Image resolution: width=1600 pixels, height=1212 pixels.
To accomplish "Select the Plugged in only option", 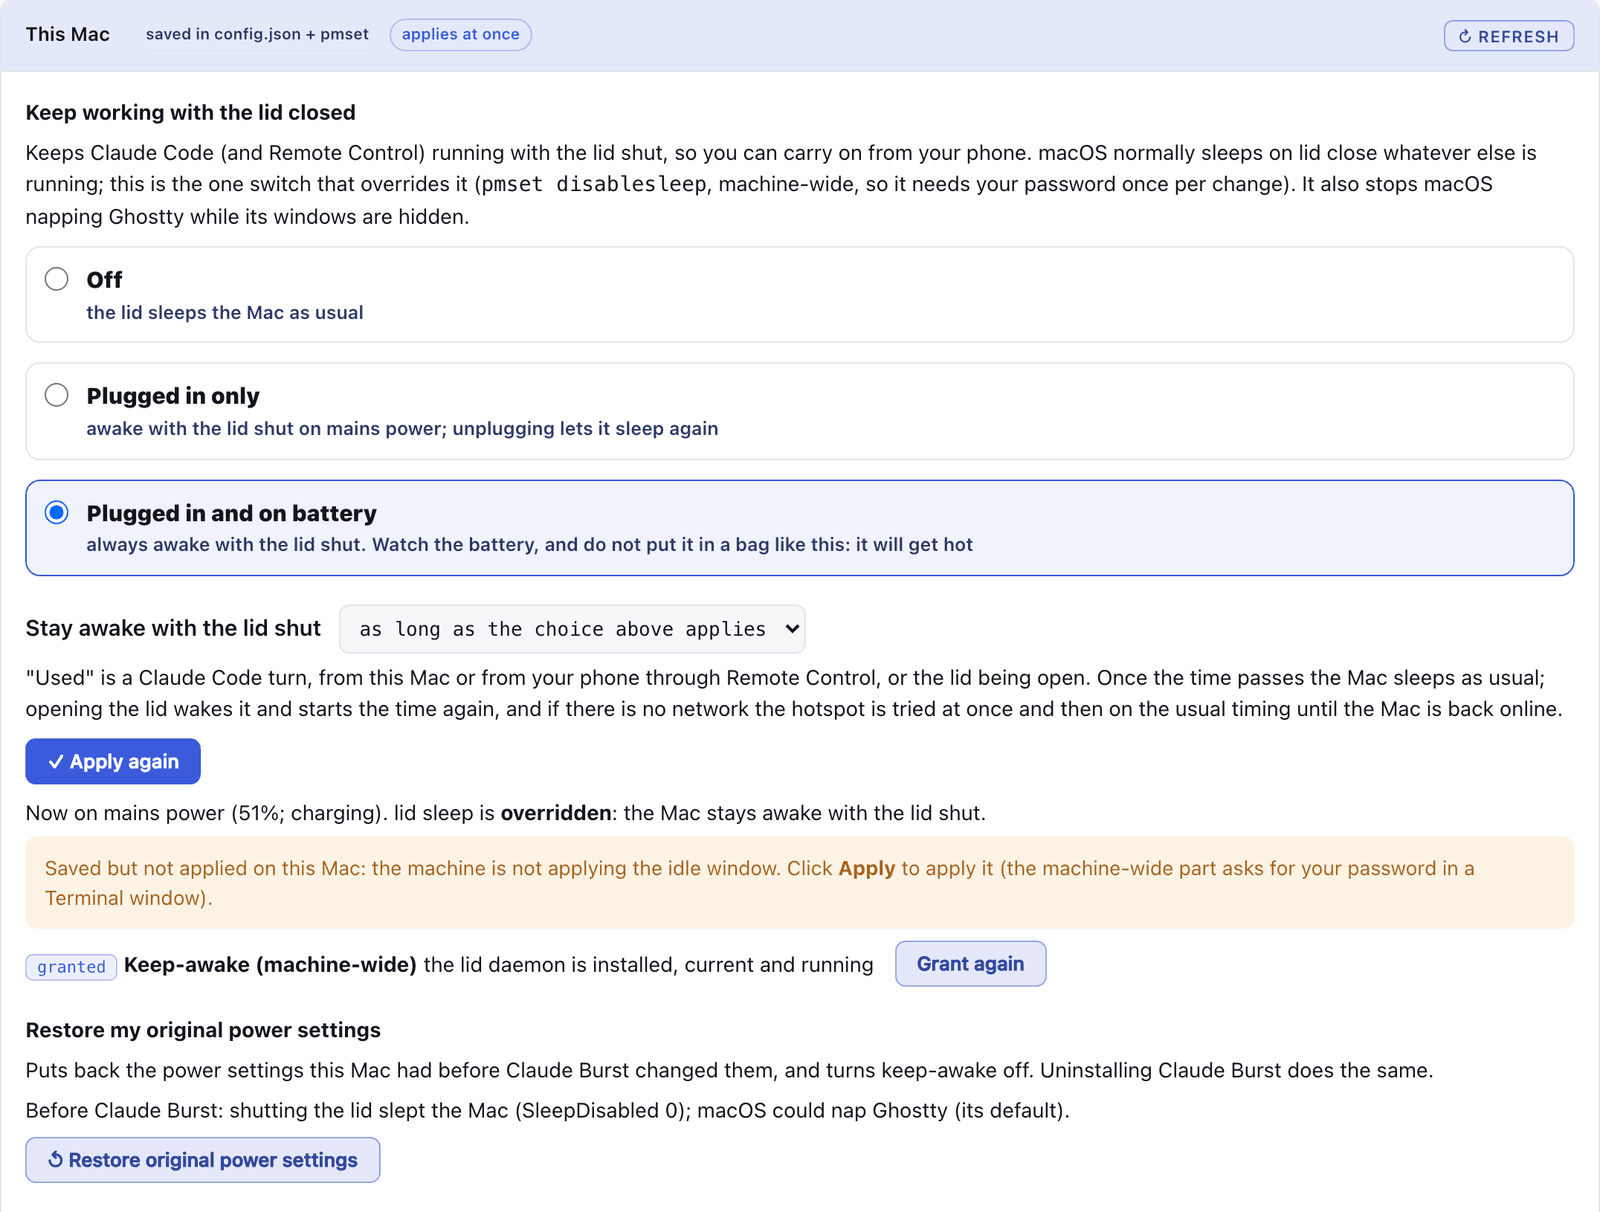I will click(799, 411).
